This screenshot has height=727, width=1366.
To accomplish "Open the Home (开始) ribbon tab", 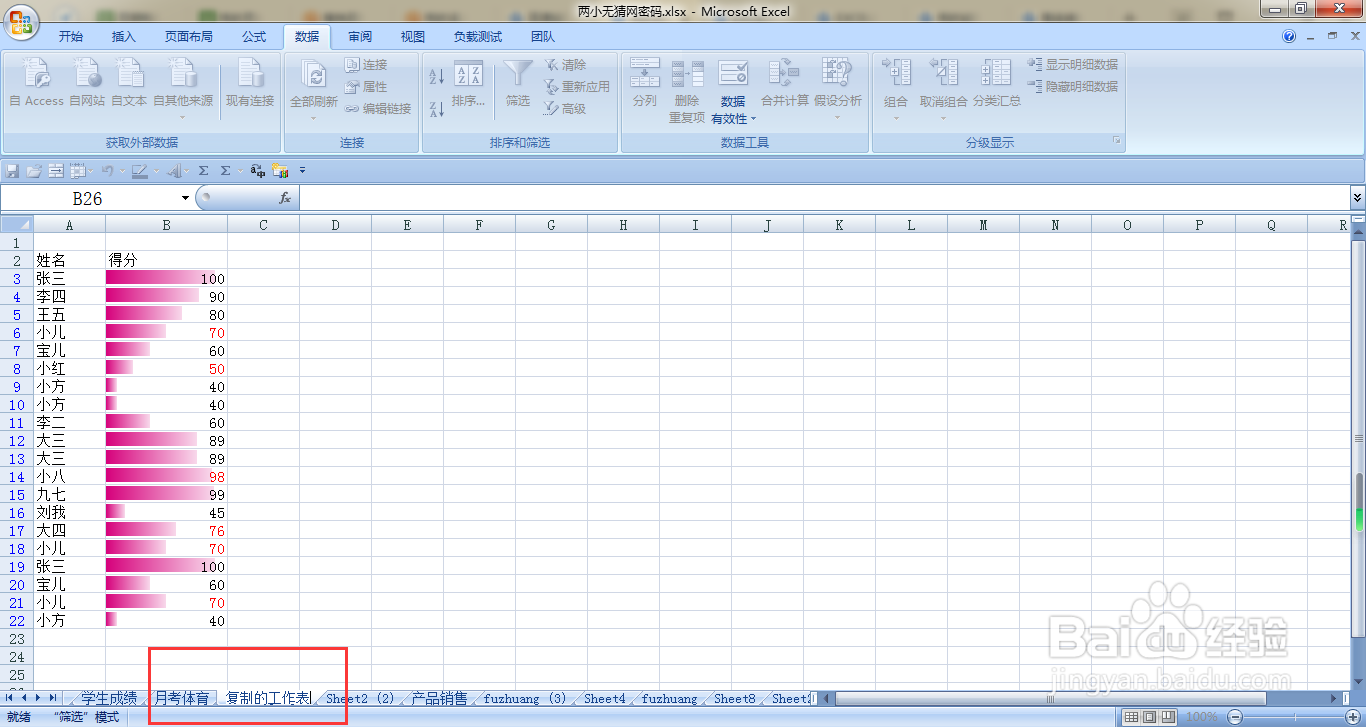I will (71, 37).
